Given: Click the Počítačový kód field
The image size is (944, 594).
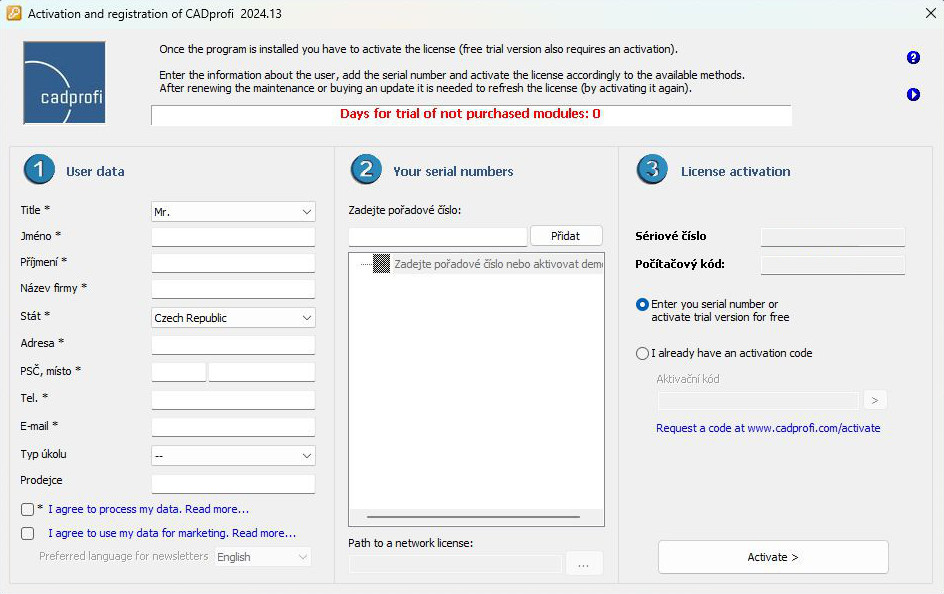Looking at the screenshot, I should pyautogui.click(x=833, y=265).
